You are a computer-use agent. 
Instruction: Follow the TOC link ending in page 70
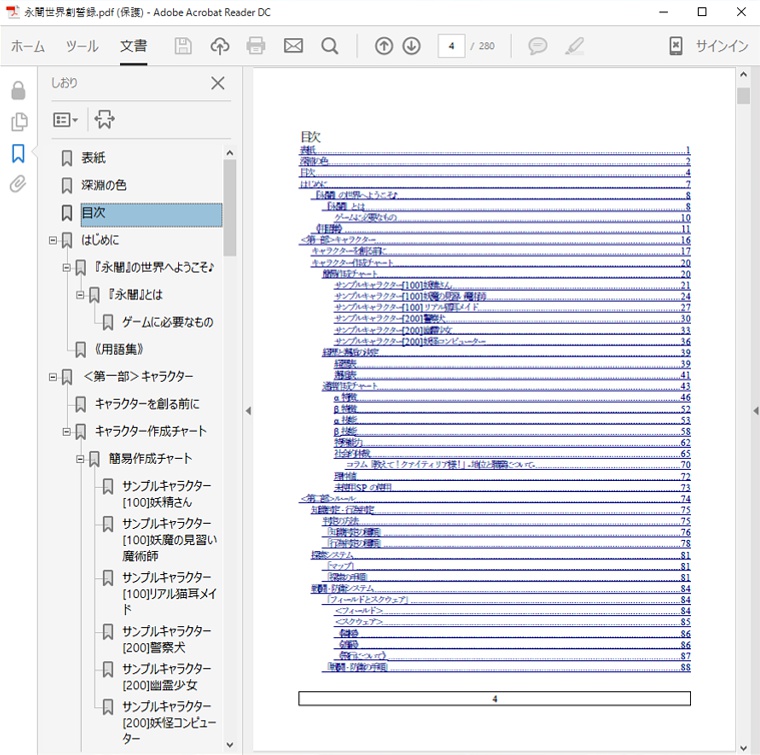pos(518,465)
